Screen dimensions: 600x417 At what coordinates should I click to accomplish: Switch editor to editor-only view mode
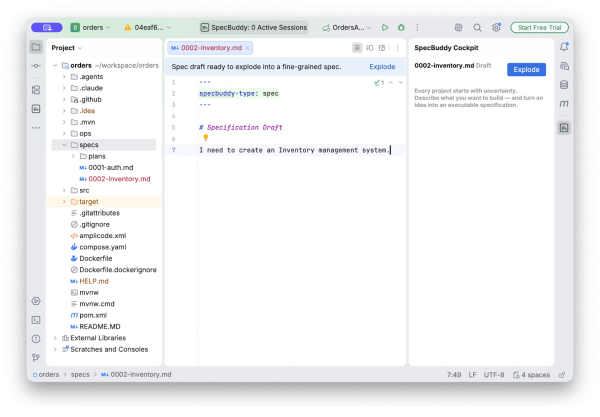coord(357,48)
